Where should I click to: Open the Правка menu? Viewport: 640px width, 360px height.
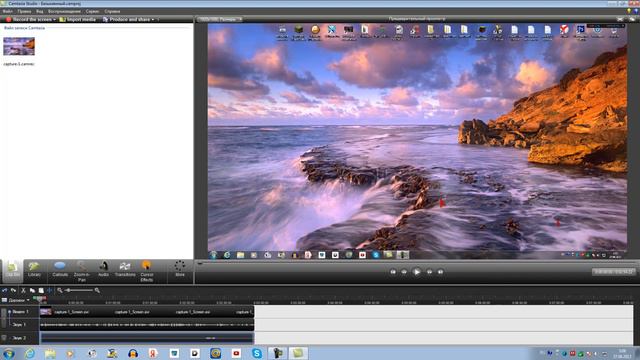pyautogui.click(x=24, y=11)
